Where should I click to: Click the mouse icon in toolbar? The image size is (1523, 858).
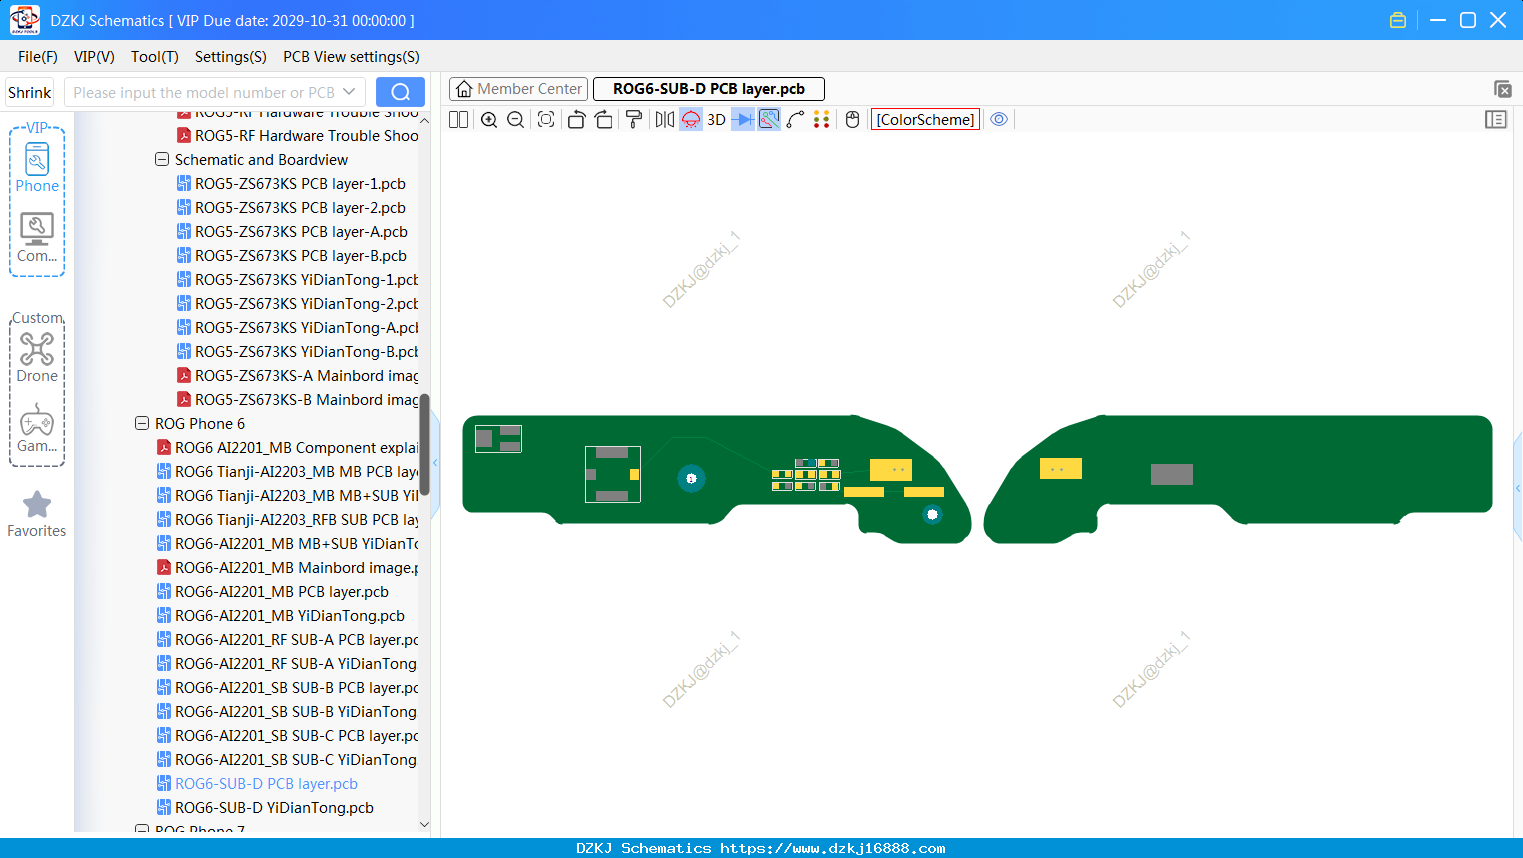point(853,120)
